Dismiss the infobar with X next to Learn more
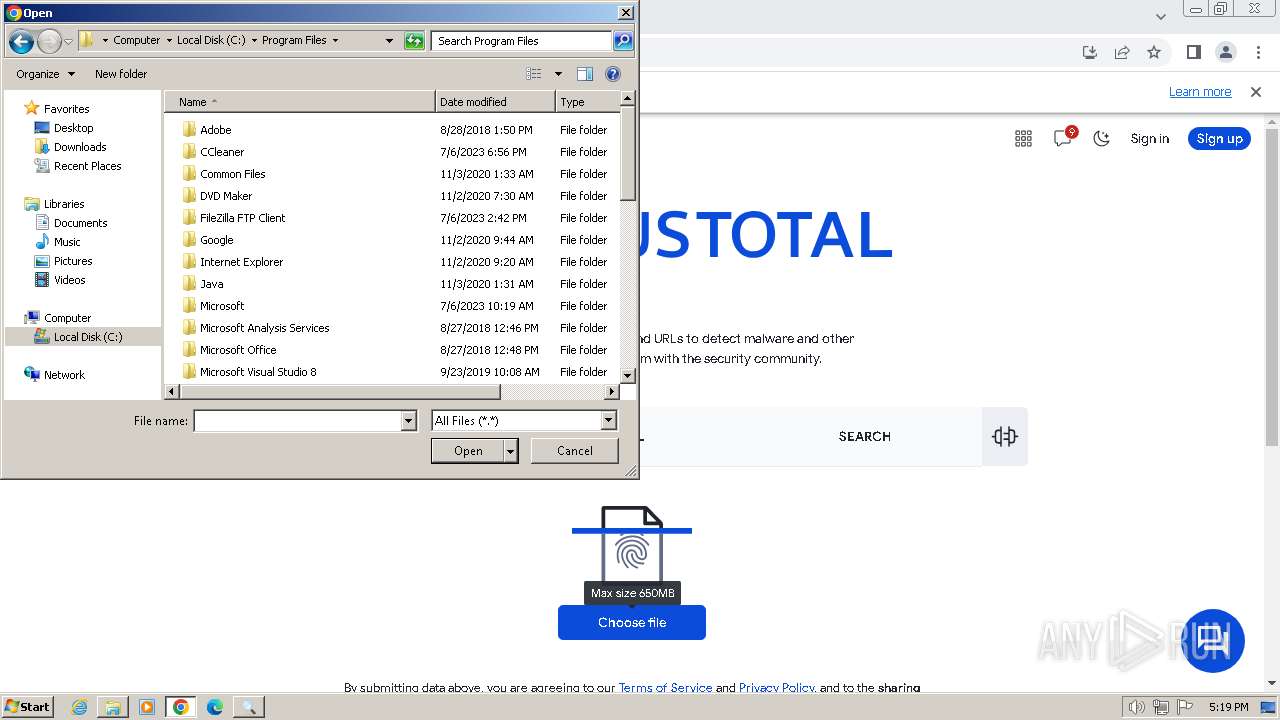The height and width of the screenshot is (720, 1280). pos(1256,92)
